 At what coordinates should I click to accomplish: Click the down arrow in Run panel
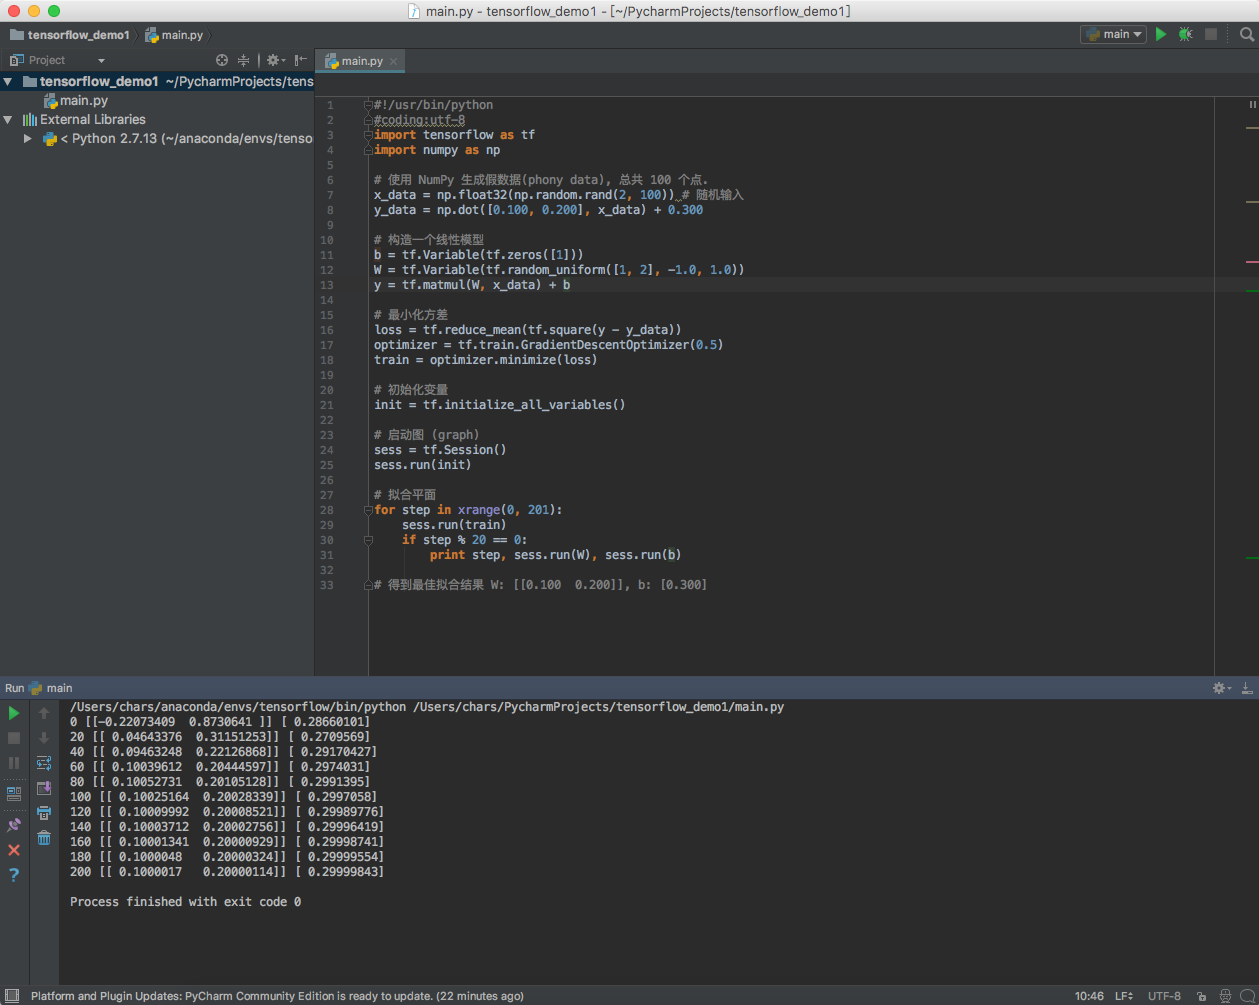pos(44,738)
